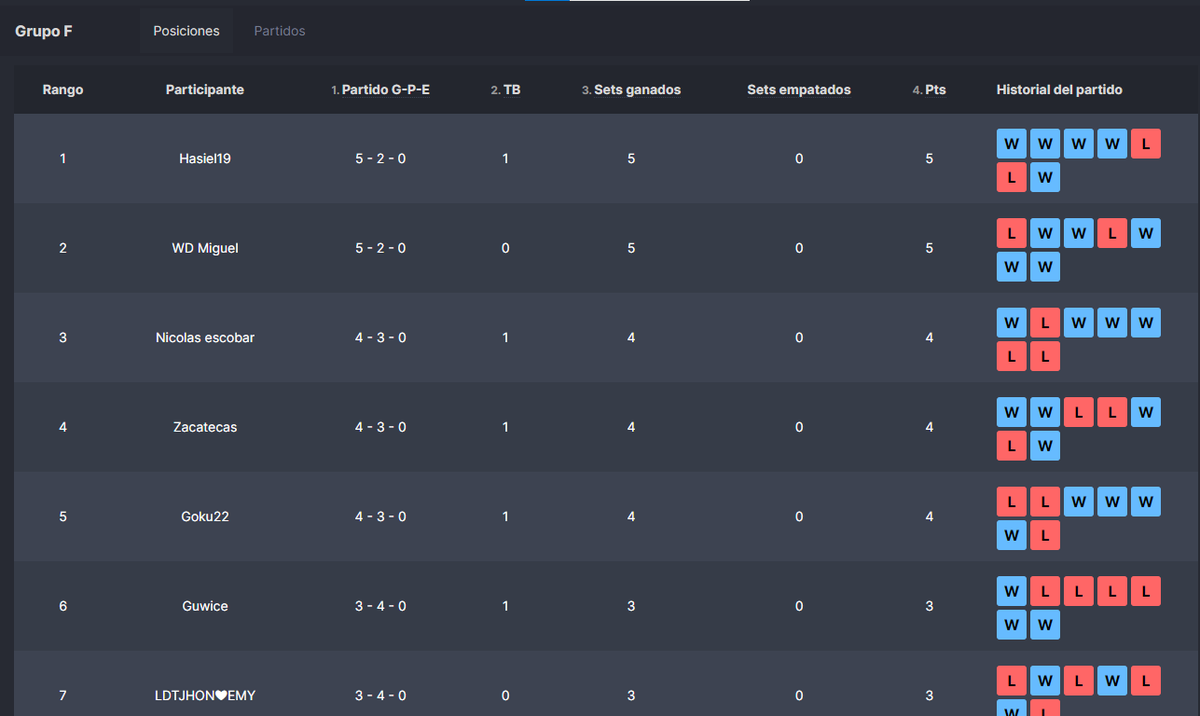Click the TB column header
Image resolution: width=1200 pixels, height=716 pixels.
pos(505,90)
